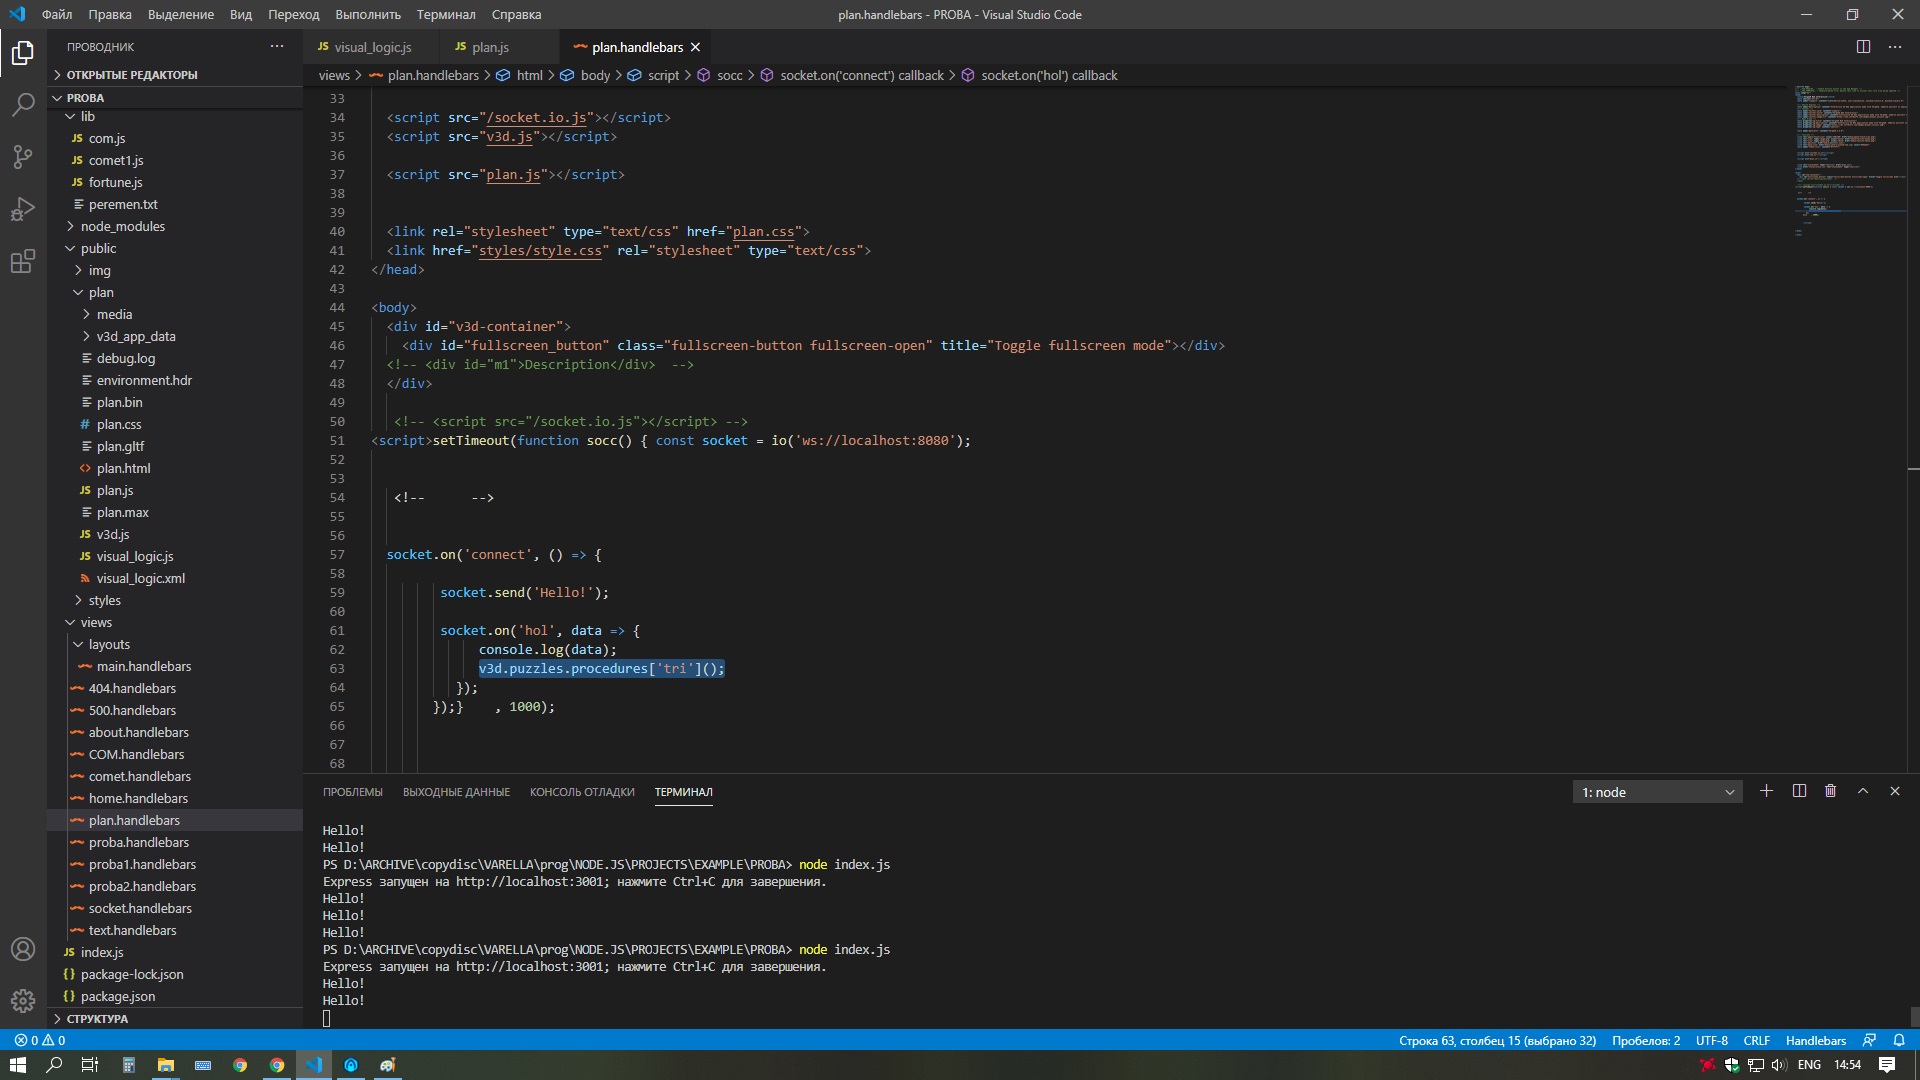Expand the node_modules folder
Viewport: 1920px width, 1080px height.
click(x=175, y=226)
